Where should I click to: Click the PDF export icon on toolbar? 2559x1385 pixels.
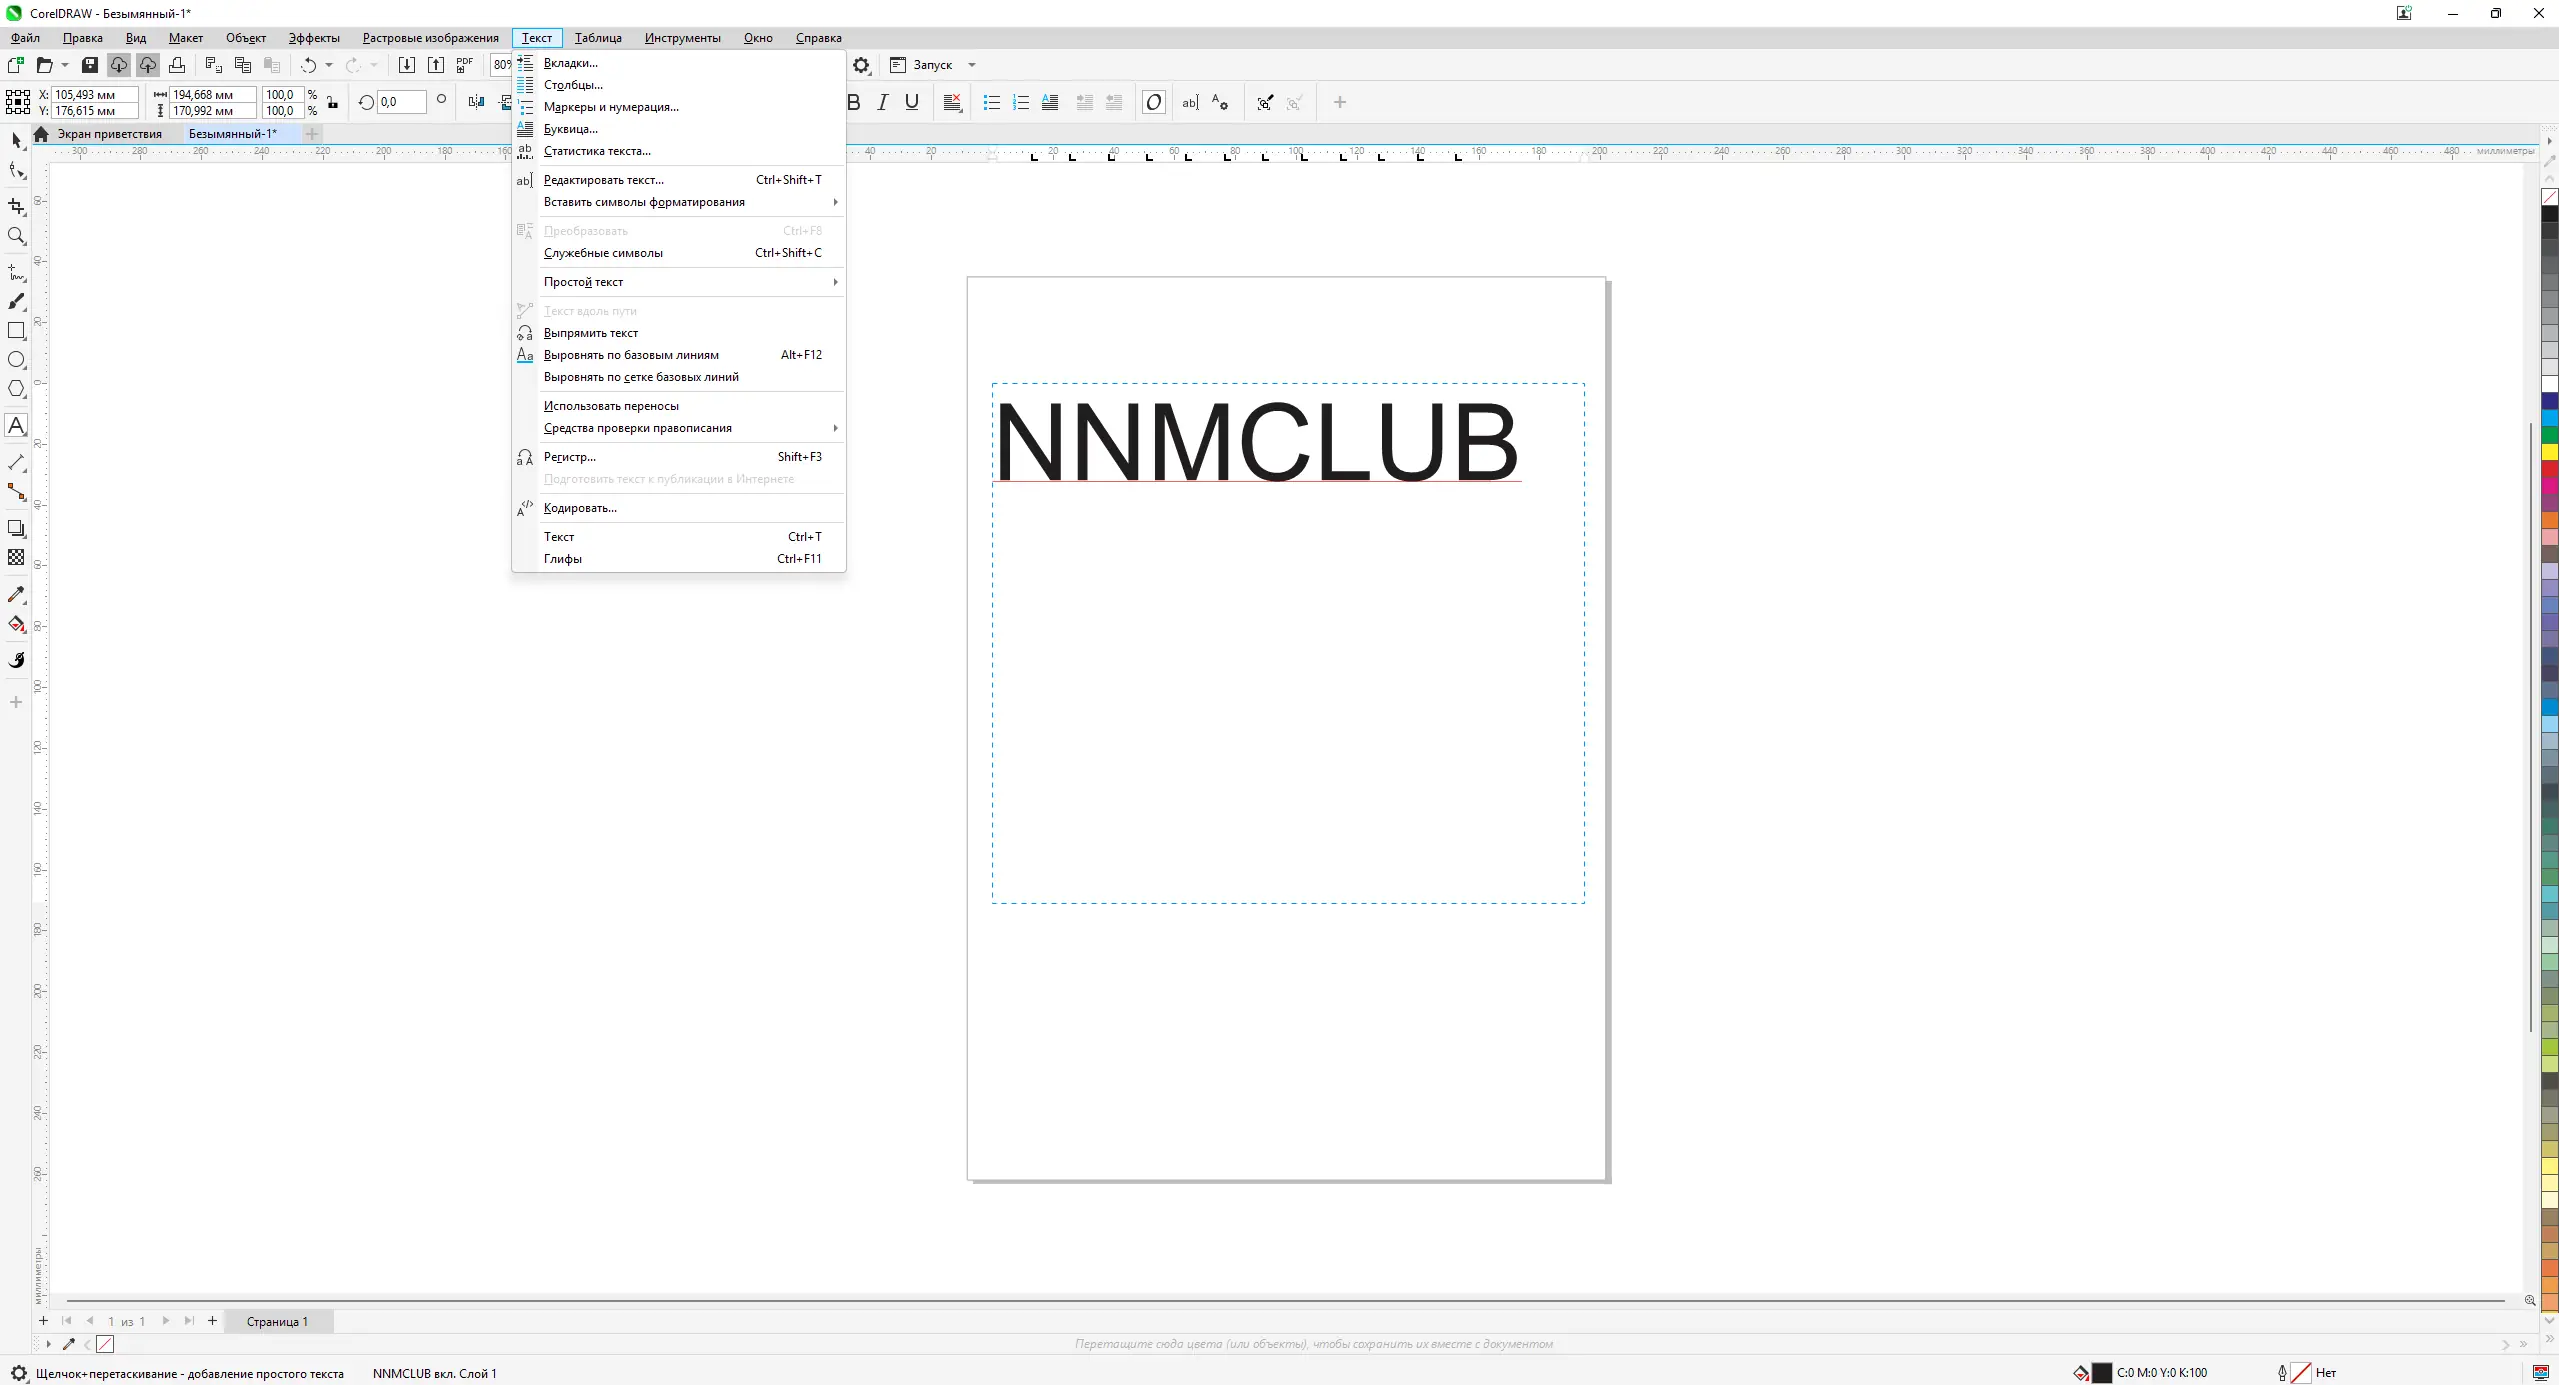[463, 64]
